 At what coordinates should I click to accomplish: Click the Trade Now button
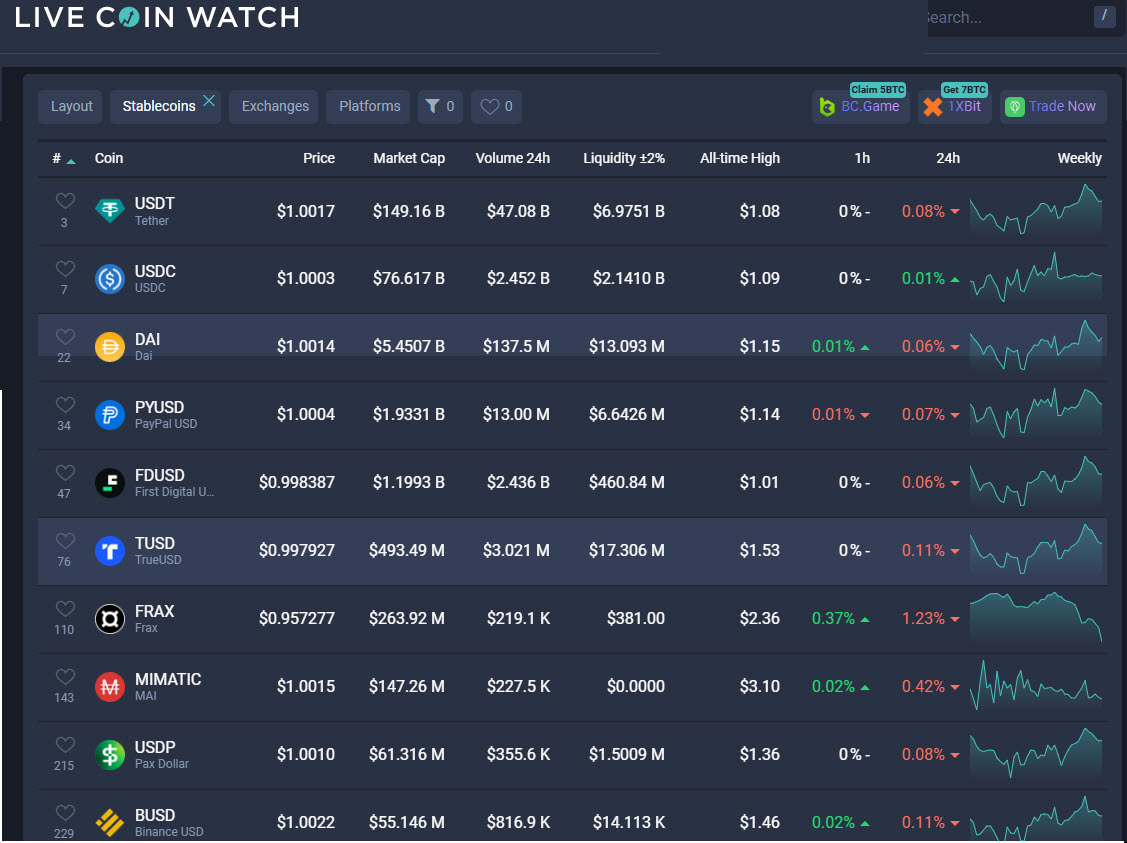click(1053, 106)
